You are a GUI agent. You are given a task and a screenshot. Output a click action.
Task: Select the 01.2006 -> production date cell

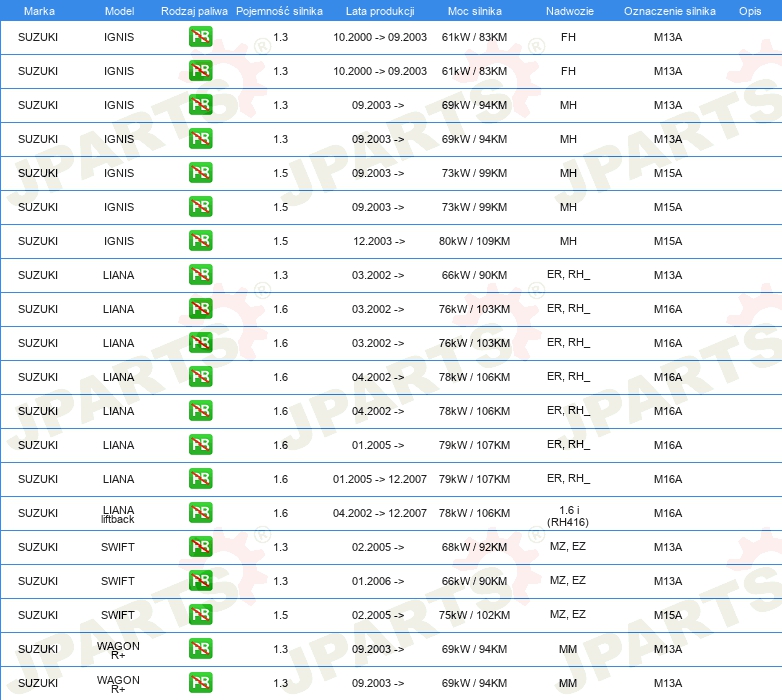tap(378, 581)
